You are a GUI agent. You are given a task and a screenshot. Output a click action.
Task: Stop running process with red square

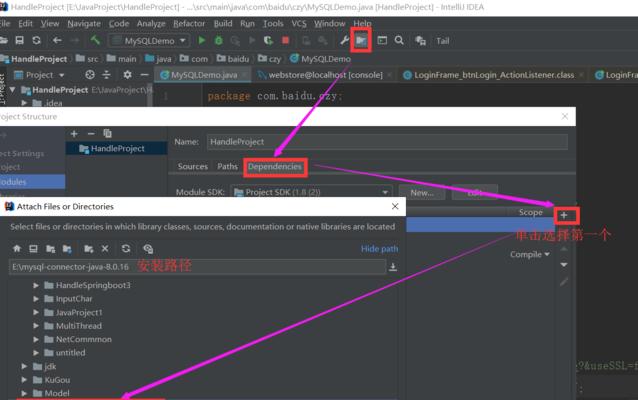coord(286,40)
